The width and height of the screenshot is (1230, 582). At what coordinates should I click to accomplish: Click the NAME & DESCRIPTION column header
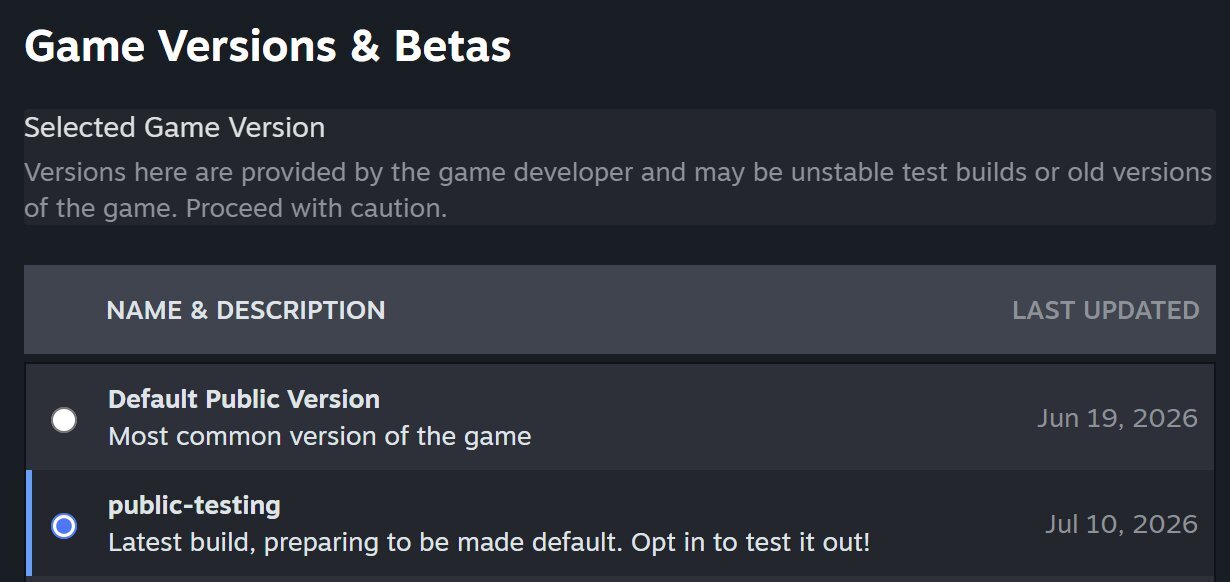click(246, 310)
